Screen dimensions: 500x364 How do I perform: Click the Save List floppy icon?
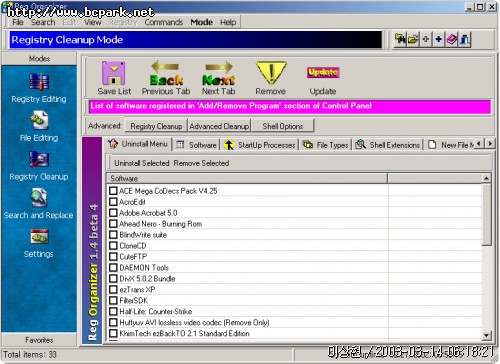coord(114,73)
